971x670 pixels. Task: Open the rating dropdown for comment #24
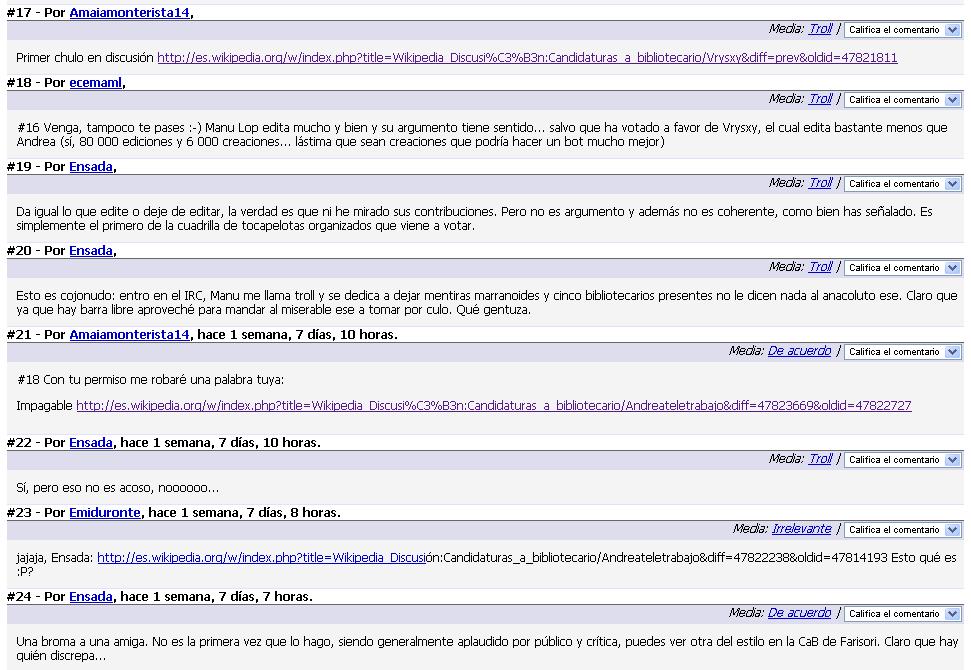coord(903,614)
